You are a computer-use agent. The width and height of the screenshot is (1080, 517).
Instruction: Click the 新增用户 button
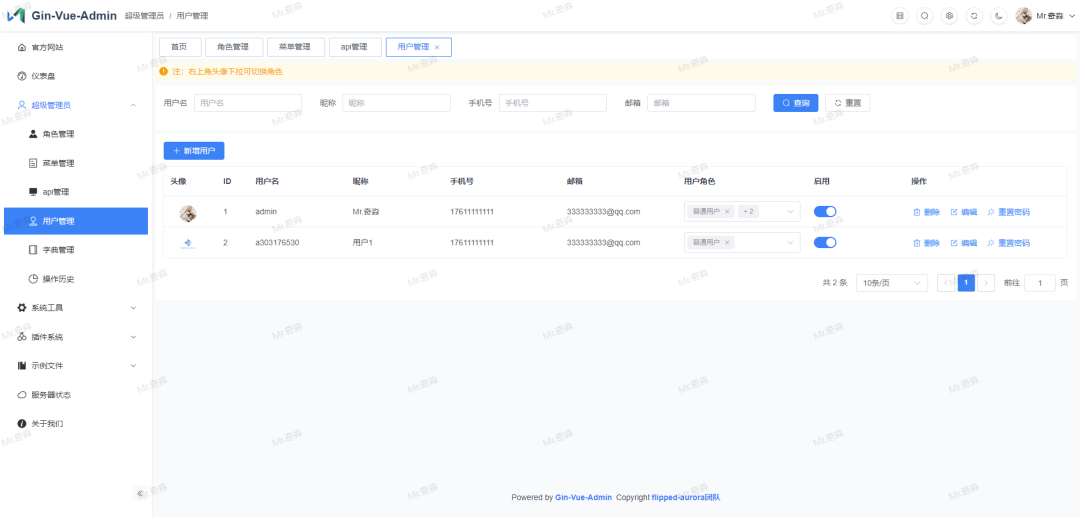(x=194, y=151)
